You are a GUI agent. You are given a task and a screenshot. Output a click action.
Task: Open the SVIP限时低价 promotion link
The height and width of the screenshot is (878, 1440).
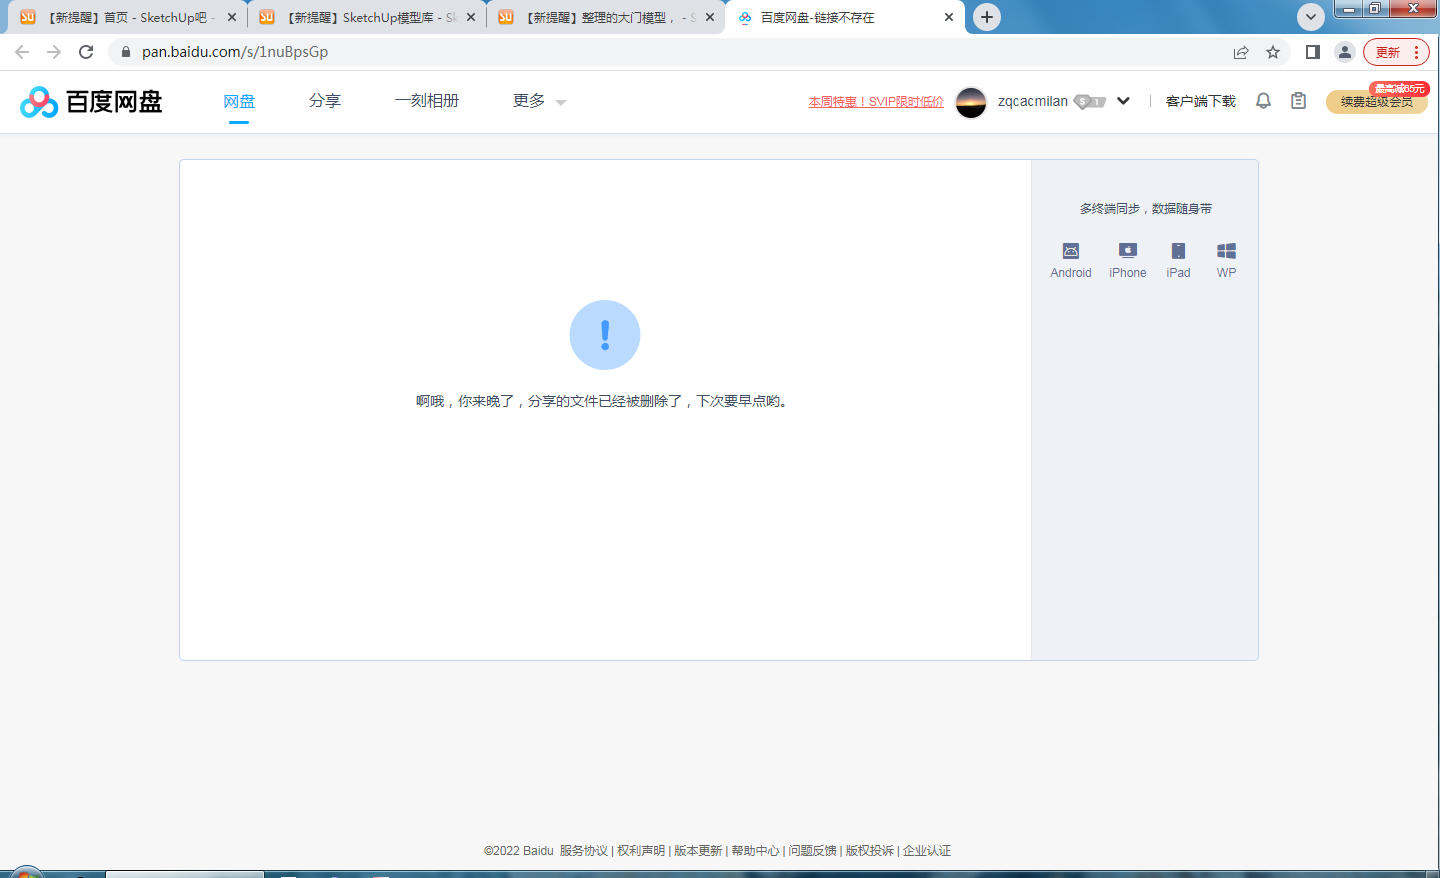pyautogui.click(x=876, y=102)
